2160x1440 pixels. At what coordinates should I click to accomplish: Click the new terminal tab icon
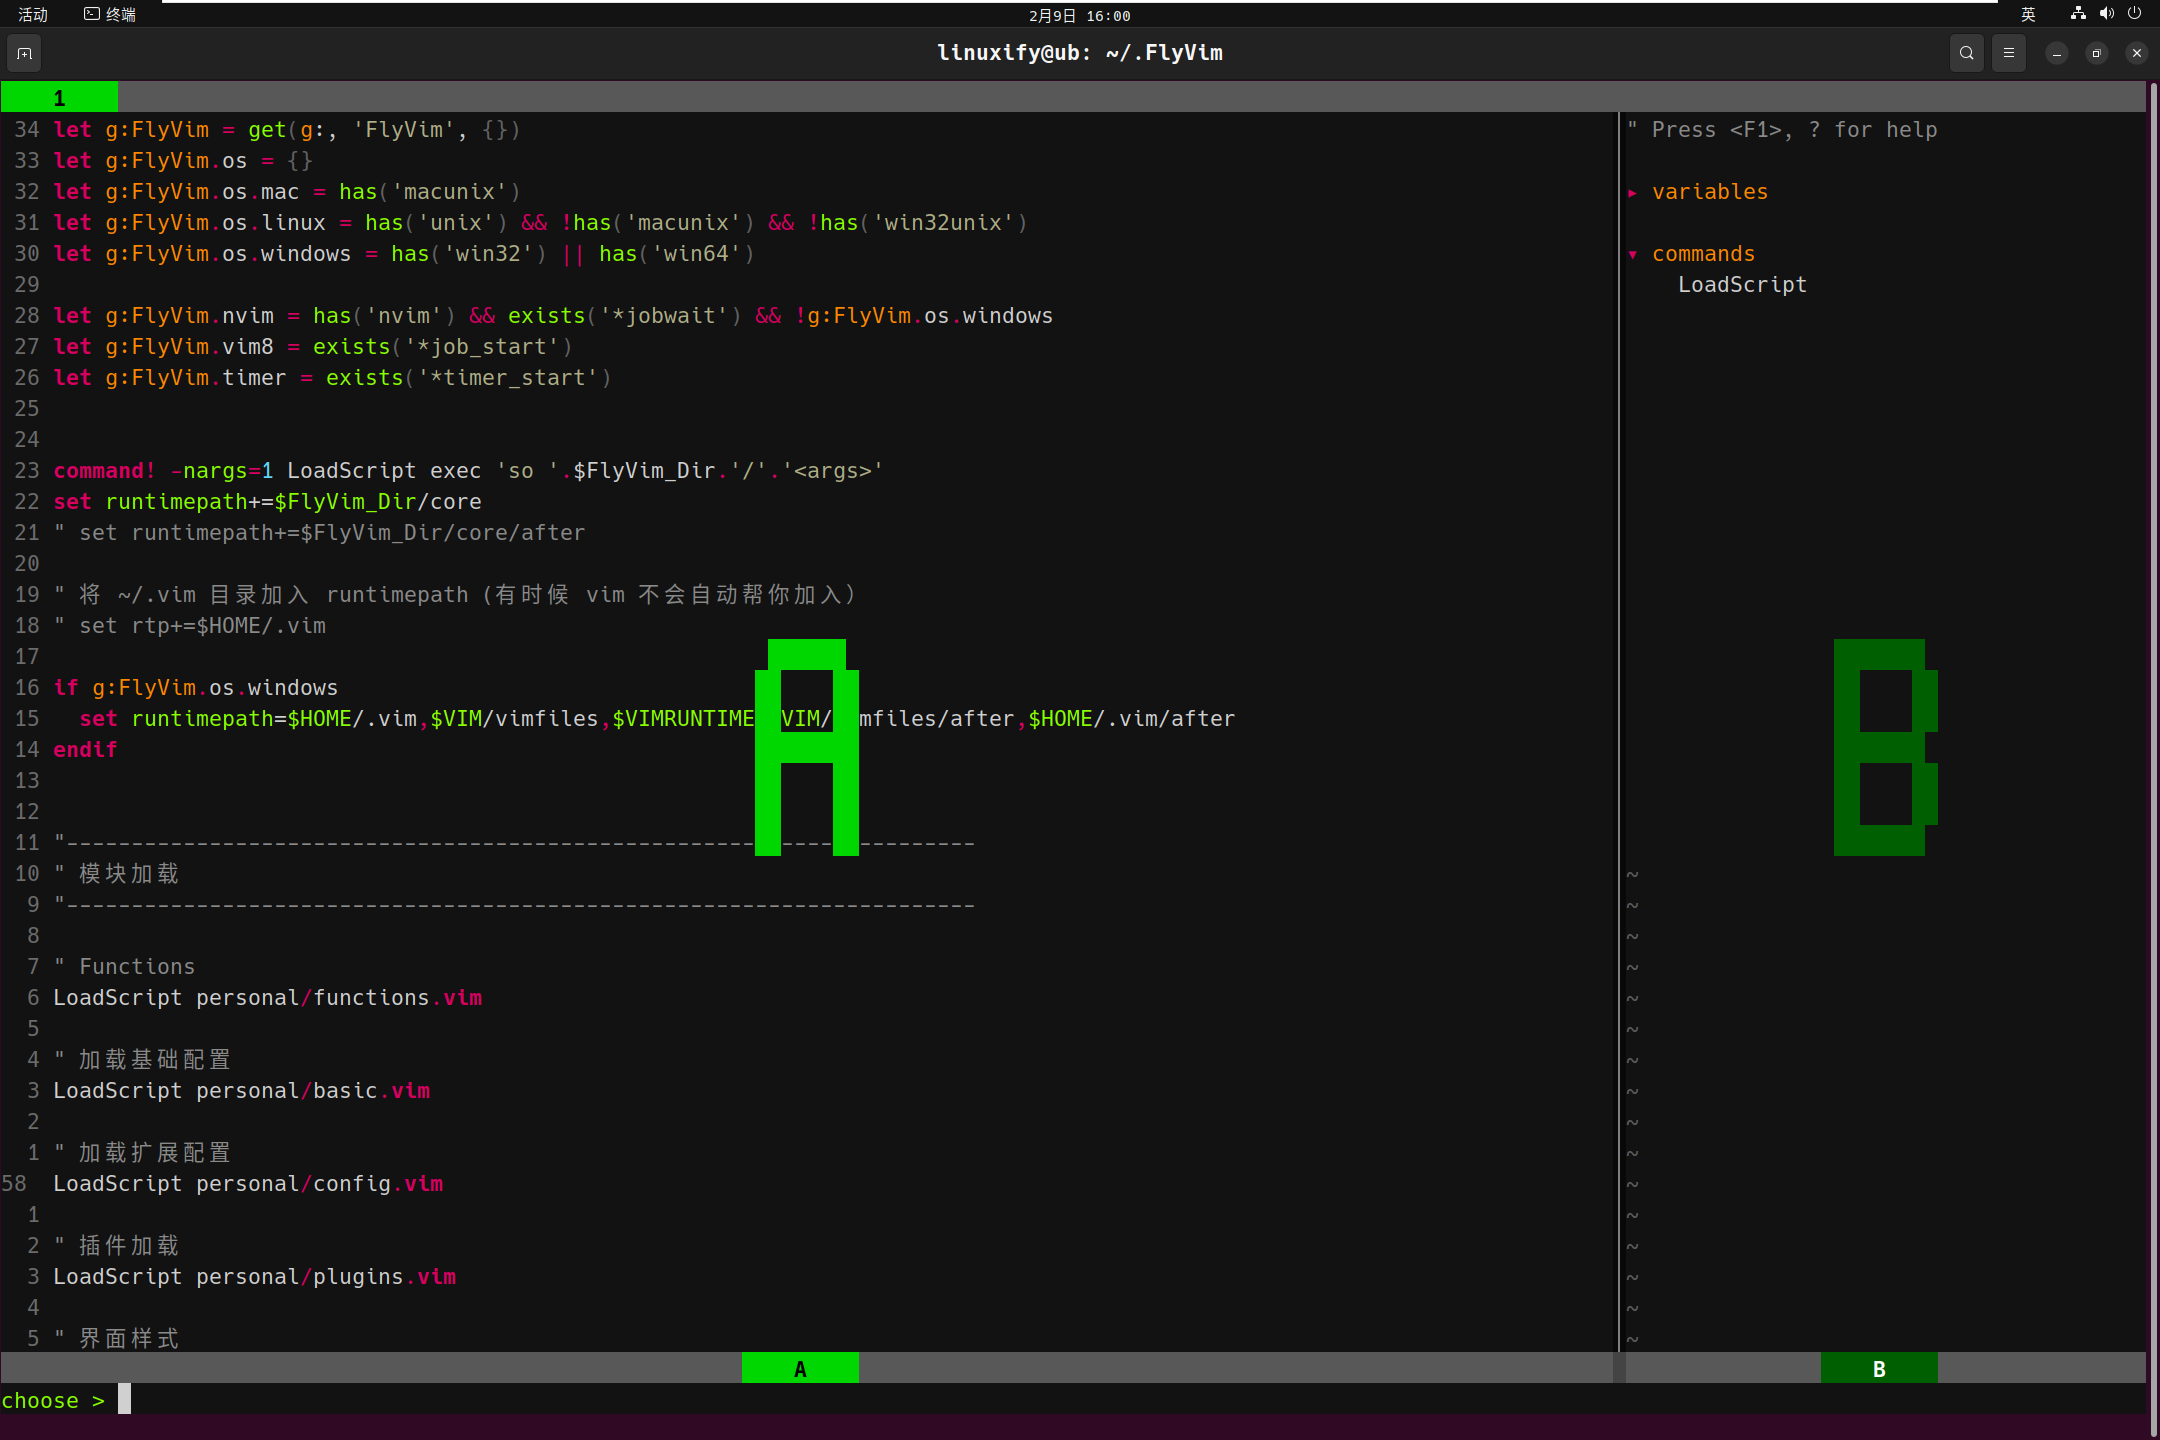25,53
